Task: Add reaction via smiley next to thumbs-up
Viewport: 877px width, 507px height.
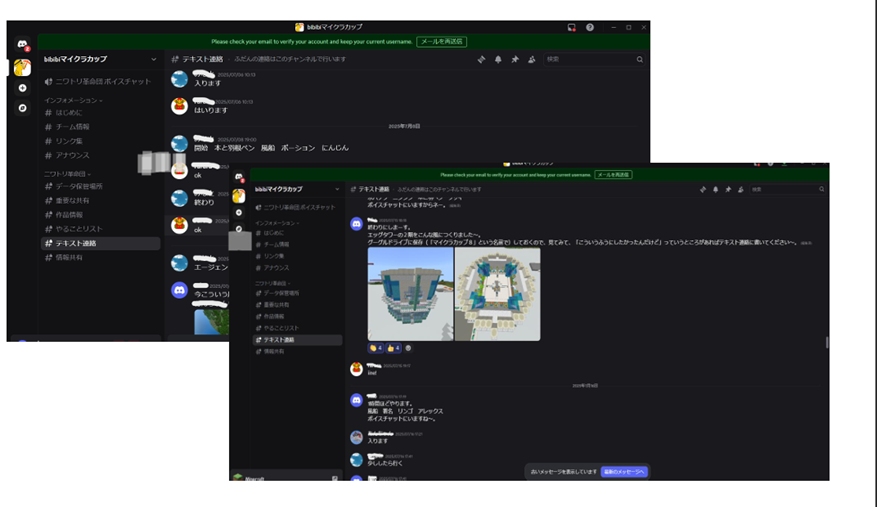Action: [408, 348]
